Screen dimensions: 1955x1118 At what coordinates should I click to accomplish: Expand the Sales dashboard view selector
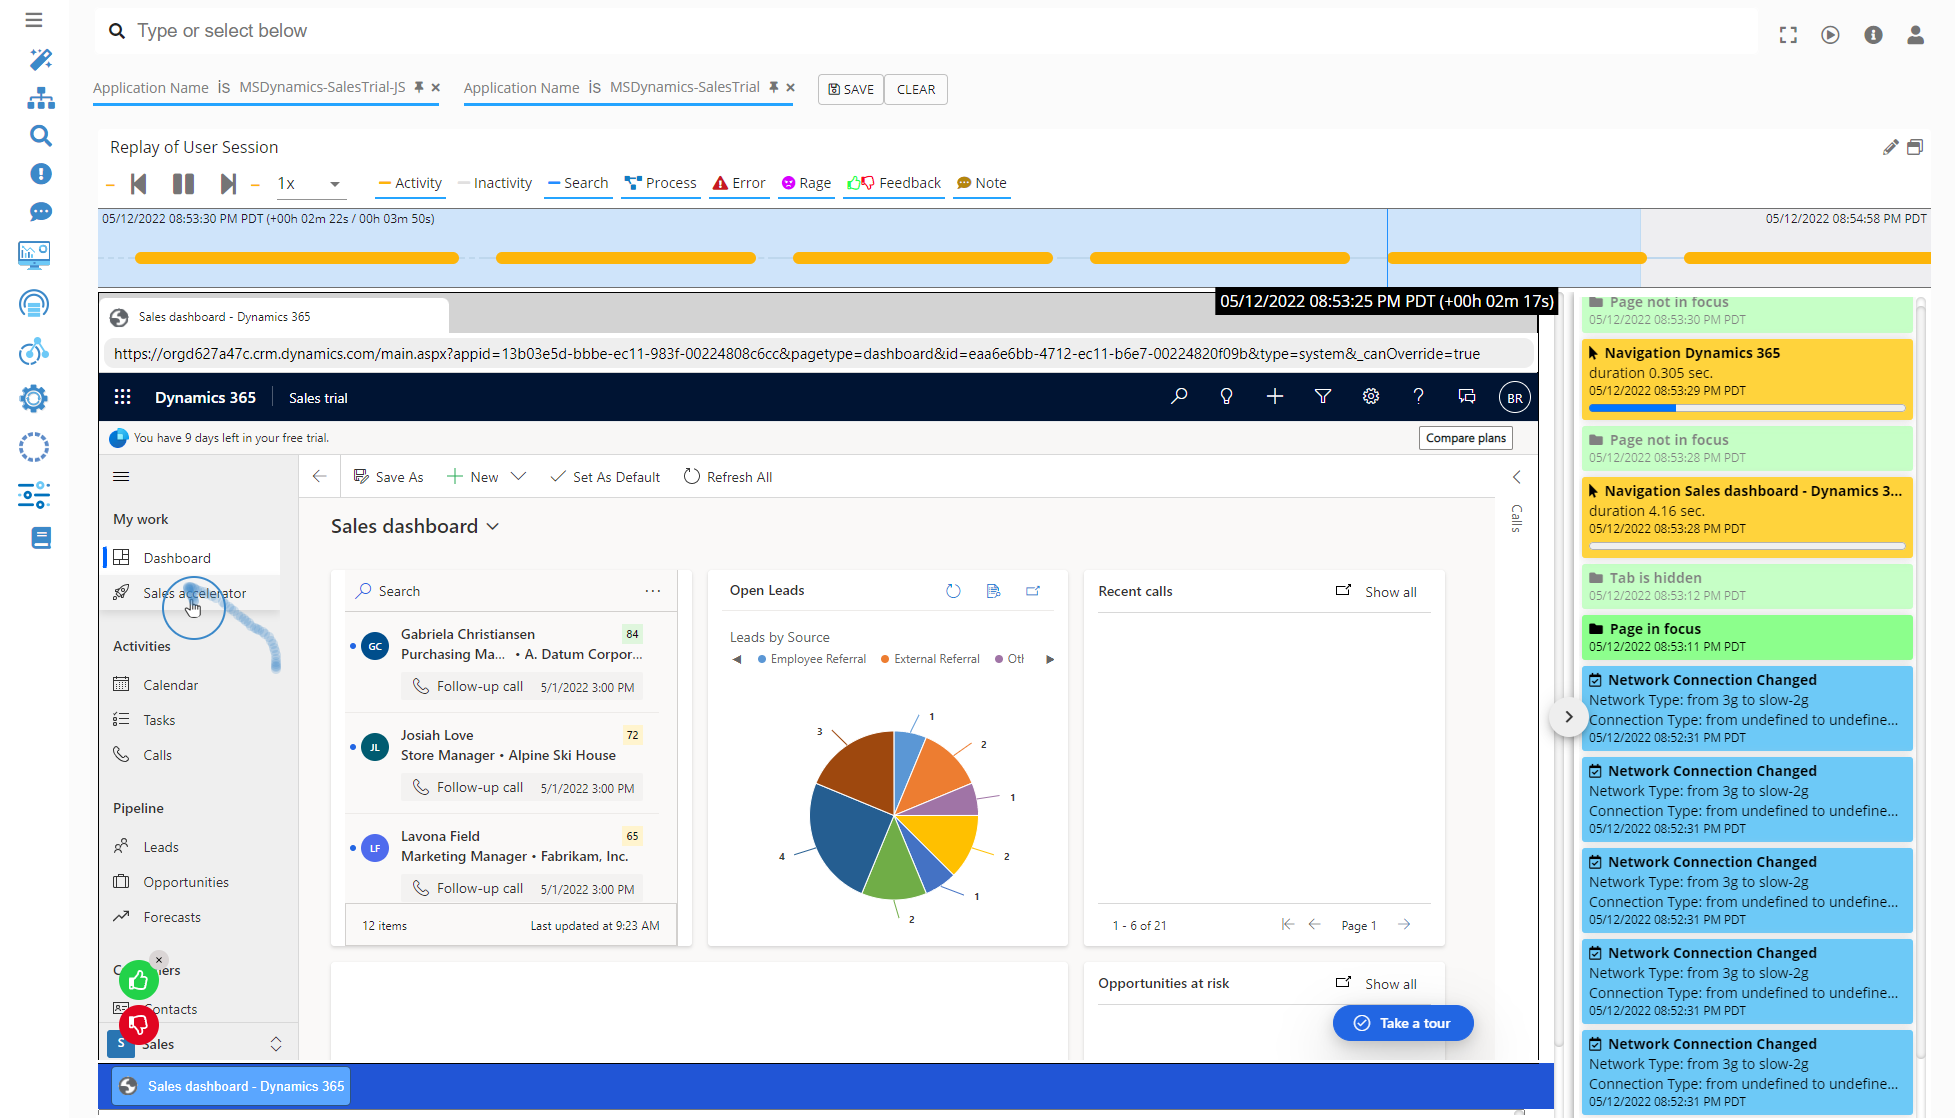point(492,526)
